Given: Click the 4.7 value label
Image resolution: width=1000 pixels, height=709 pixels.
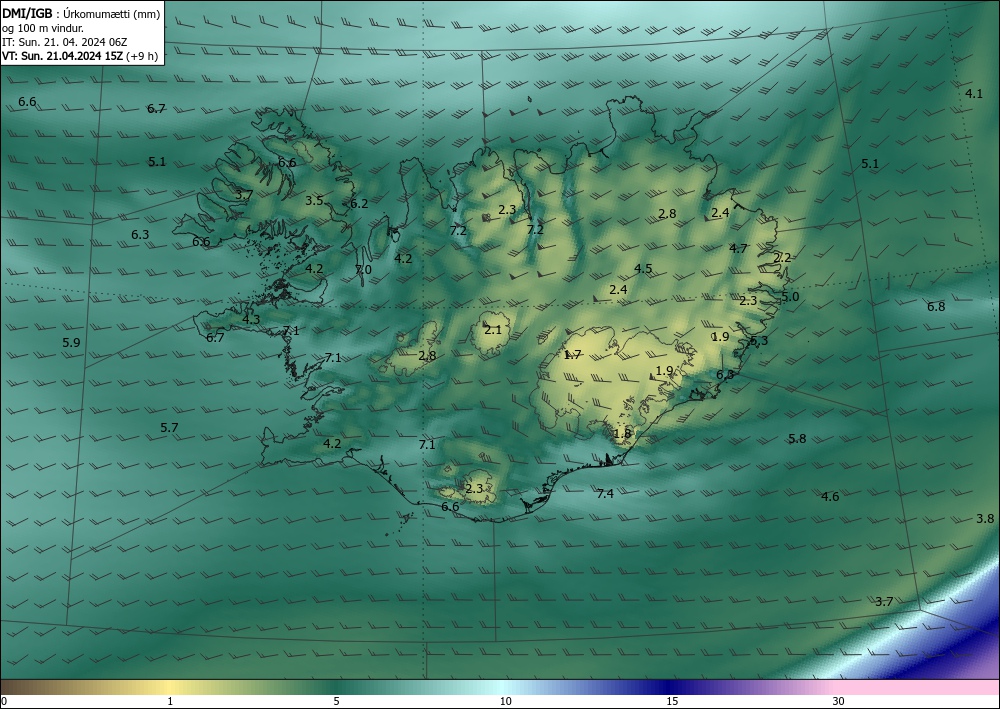Looking at the screenshot, I should pyautogui.click(x=739, y=248).
